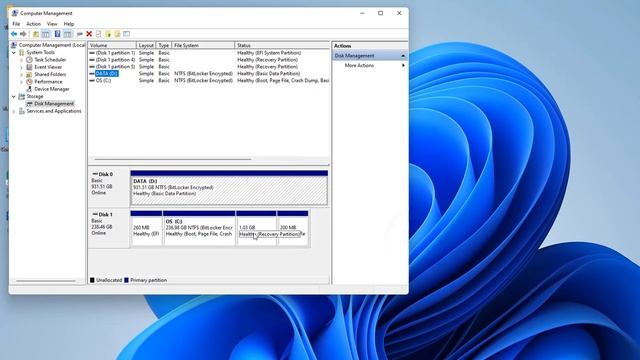Open Event Viewer node
The image size is (640, 360).
click(x=48, y=67)
